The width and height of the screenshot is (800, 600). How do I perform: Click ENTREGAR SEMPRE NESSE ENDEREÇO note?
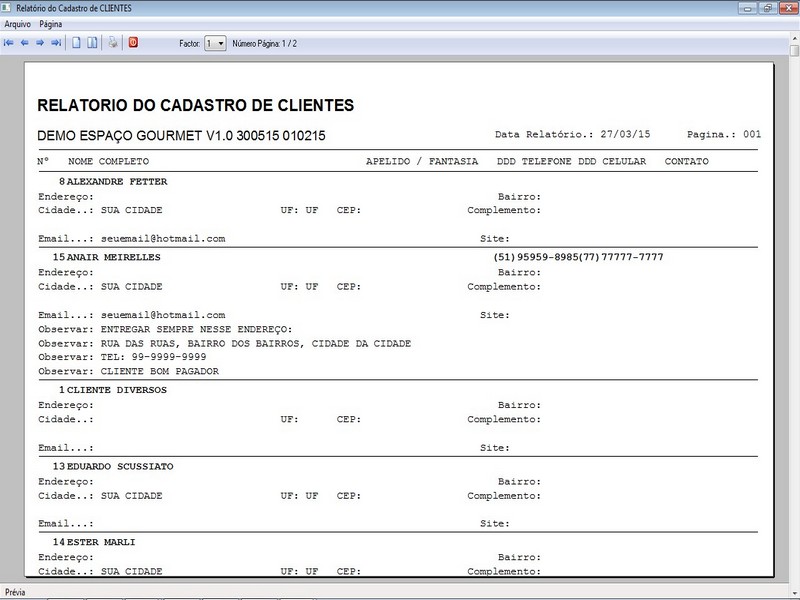tap(196, 329)
